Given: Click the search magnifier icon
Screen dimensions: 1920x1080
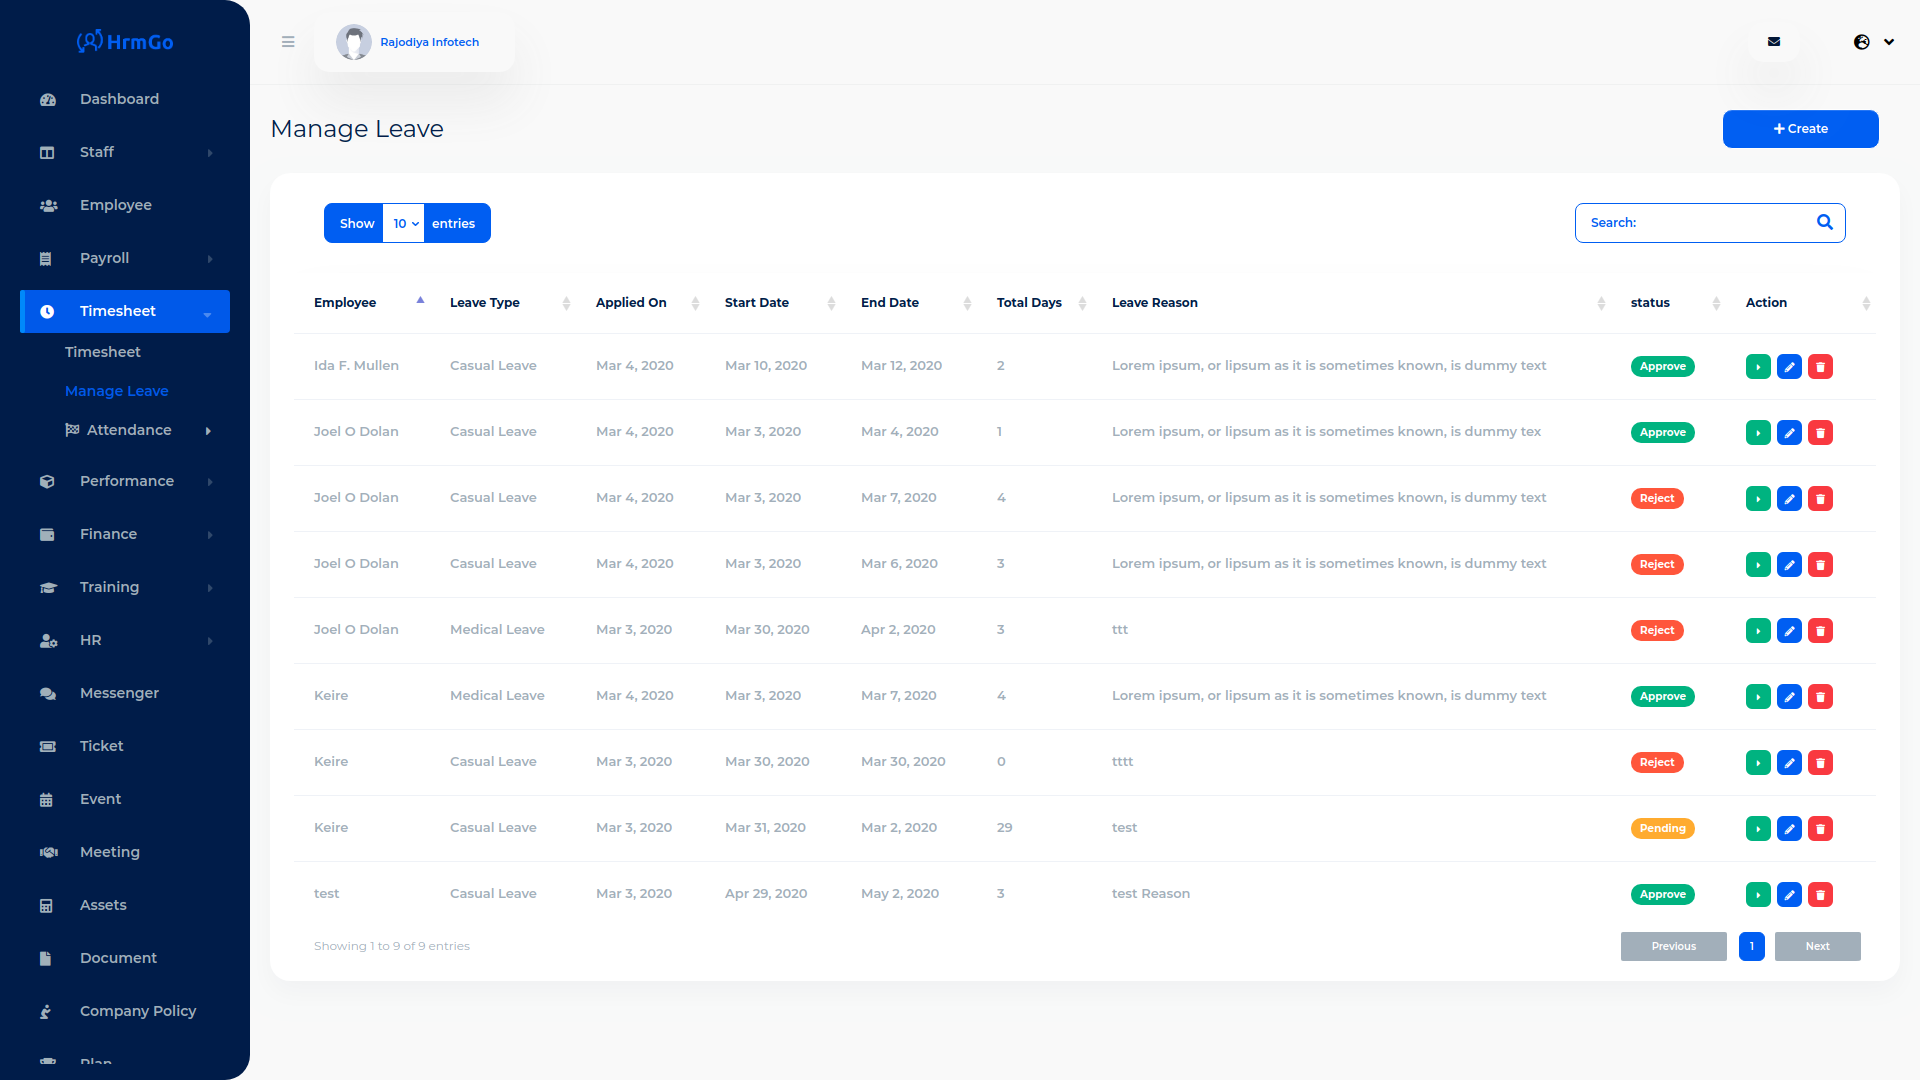Looking at the screenshot, I should [1825, 223].
